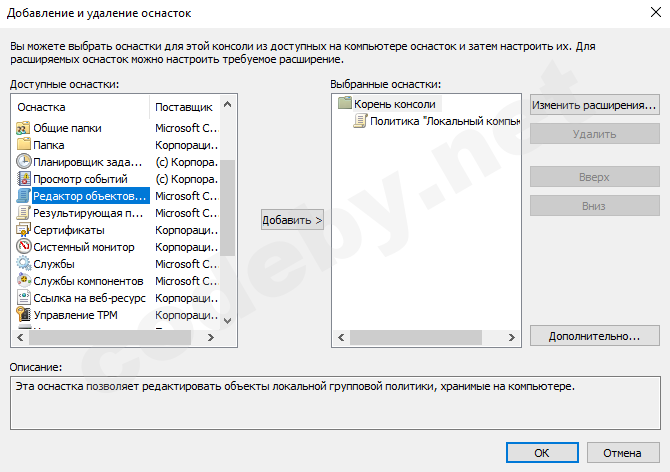Click the Просмотр событий icon
This screenshot has height=472, width=670.
click(23, 179)
